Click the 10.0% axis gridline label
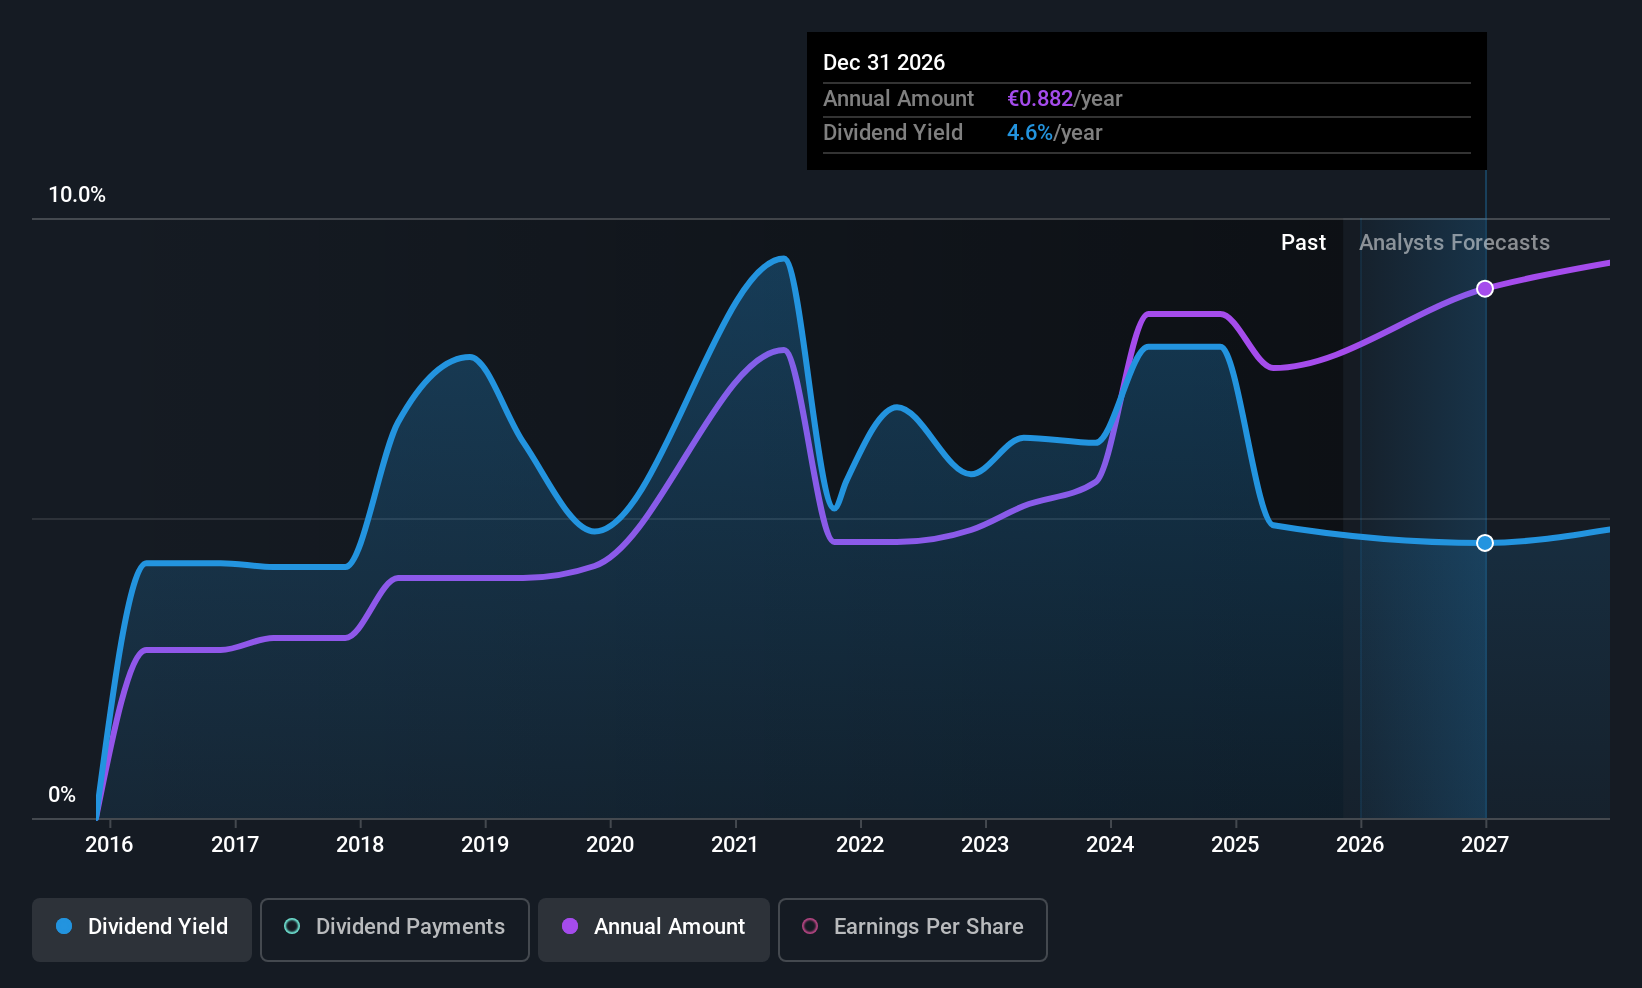Screen dimensions: 1642x988 tap(77, 195)
